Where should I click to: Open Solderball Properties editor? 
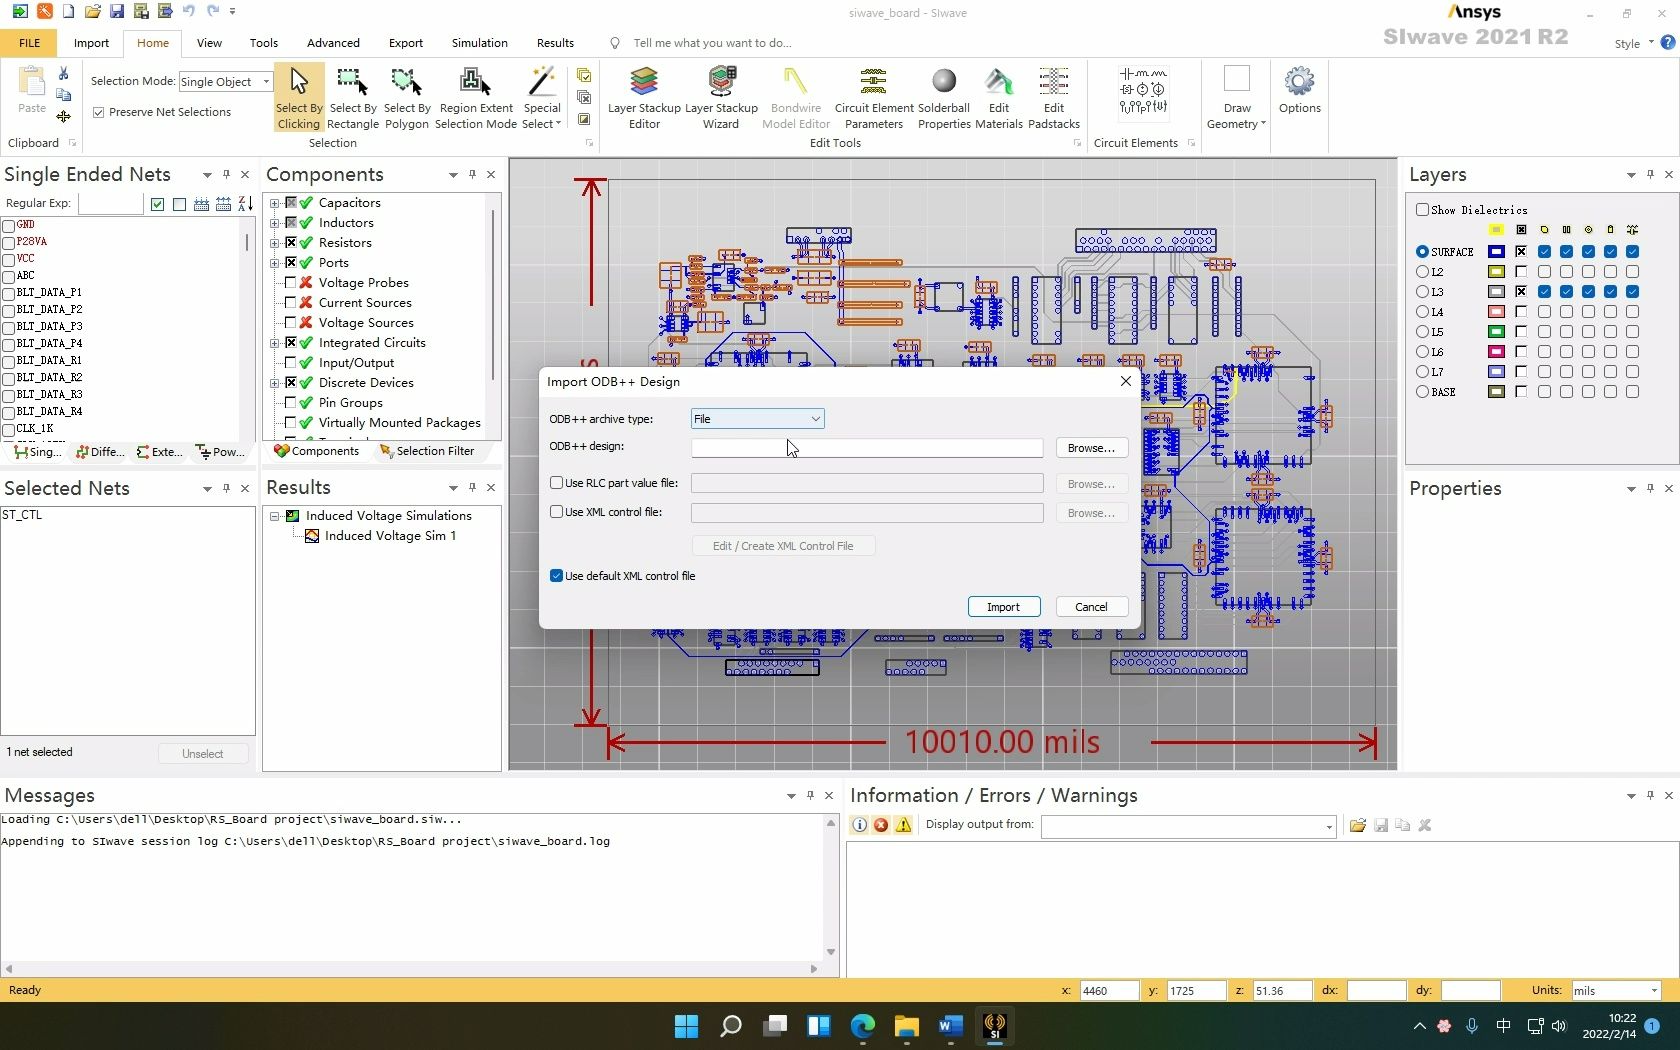[x=943, y=97]
